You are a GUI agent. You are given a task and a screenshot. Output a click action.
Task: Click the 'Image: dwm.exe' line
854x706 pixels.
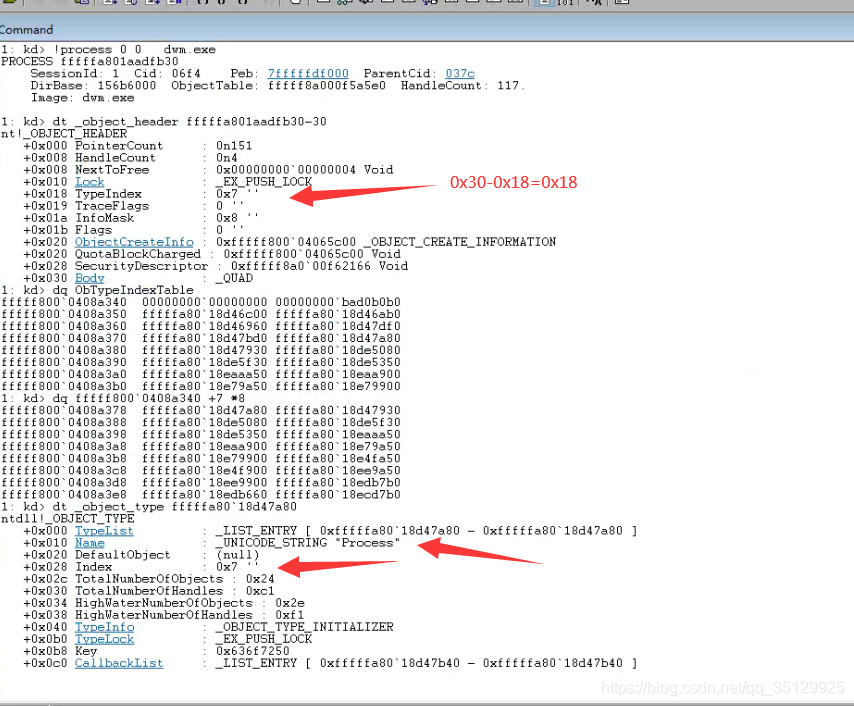click(x=82, y=98)
